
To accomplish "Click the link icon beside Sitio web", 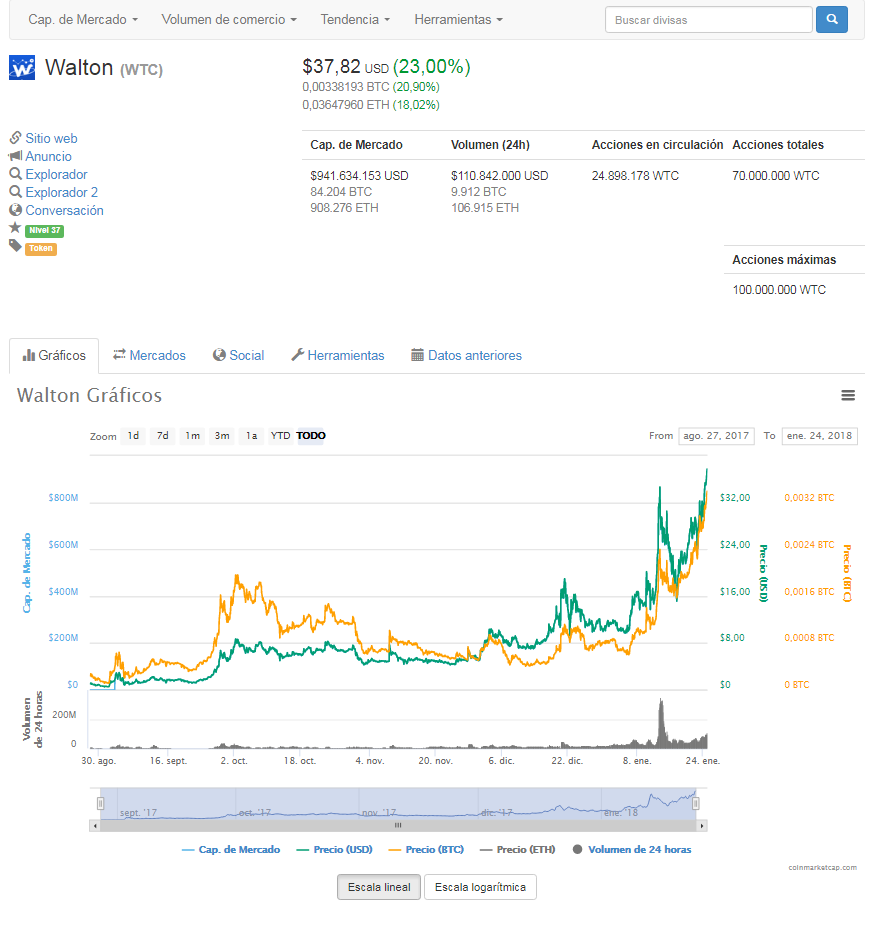I will 15,138.
